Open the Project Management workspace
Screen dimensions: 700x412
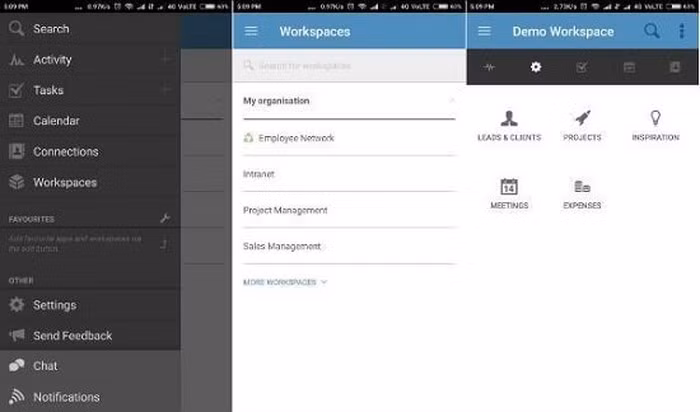[285, 210]
